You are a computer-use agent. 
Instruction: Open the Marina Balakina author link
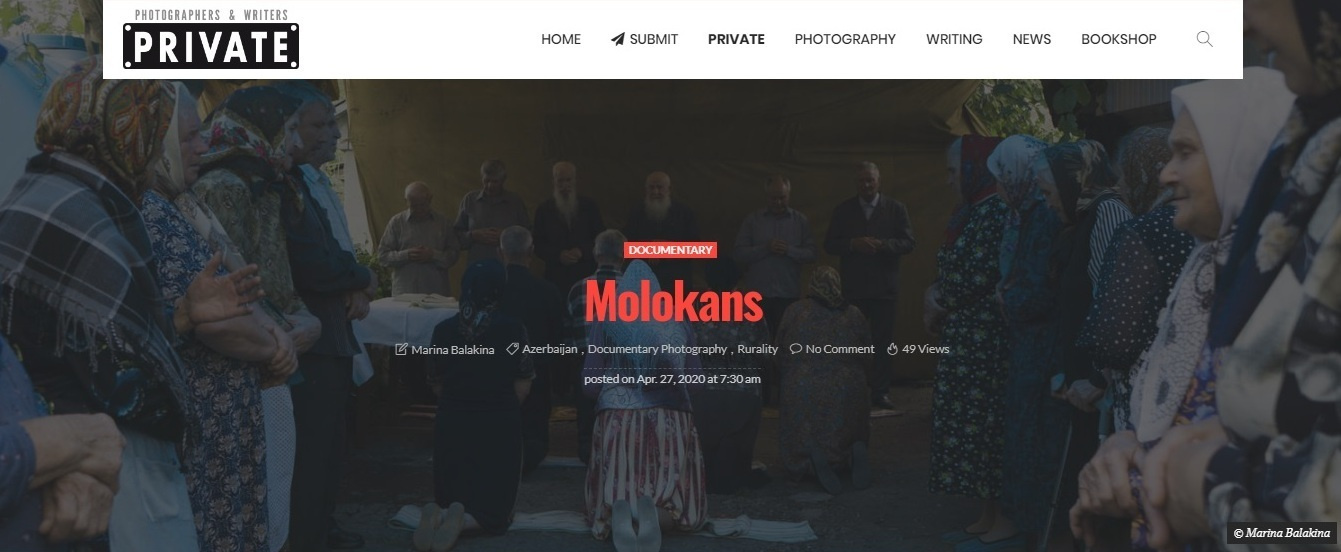pos(453,350)
